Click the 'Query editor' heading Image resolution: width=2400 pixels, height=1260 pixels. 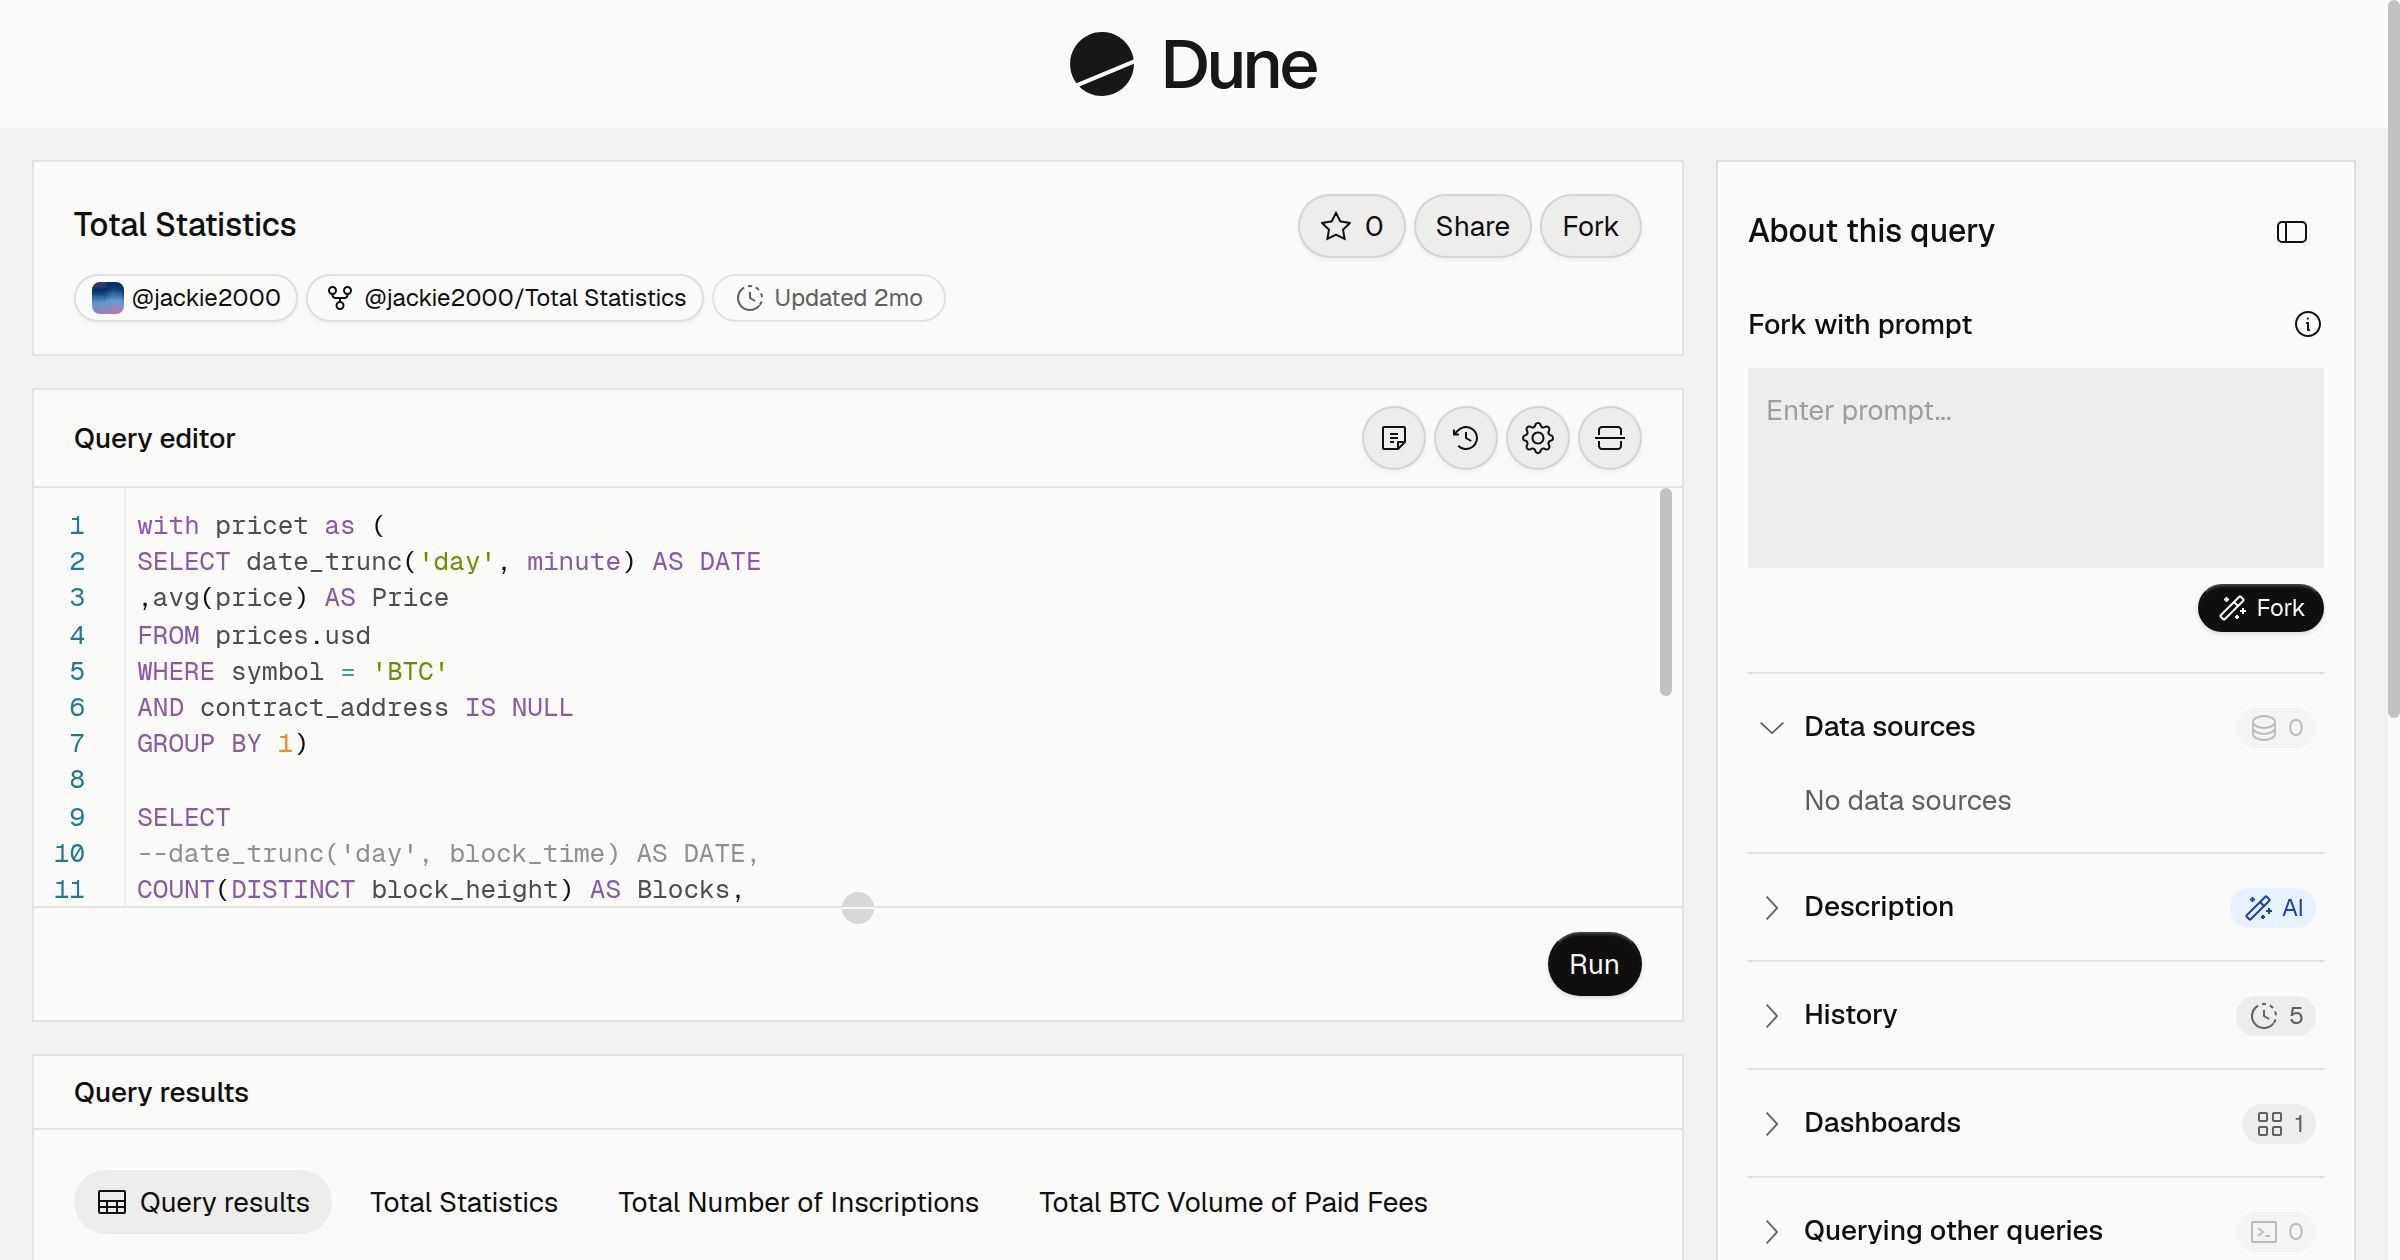[x=154, y=438]
